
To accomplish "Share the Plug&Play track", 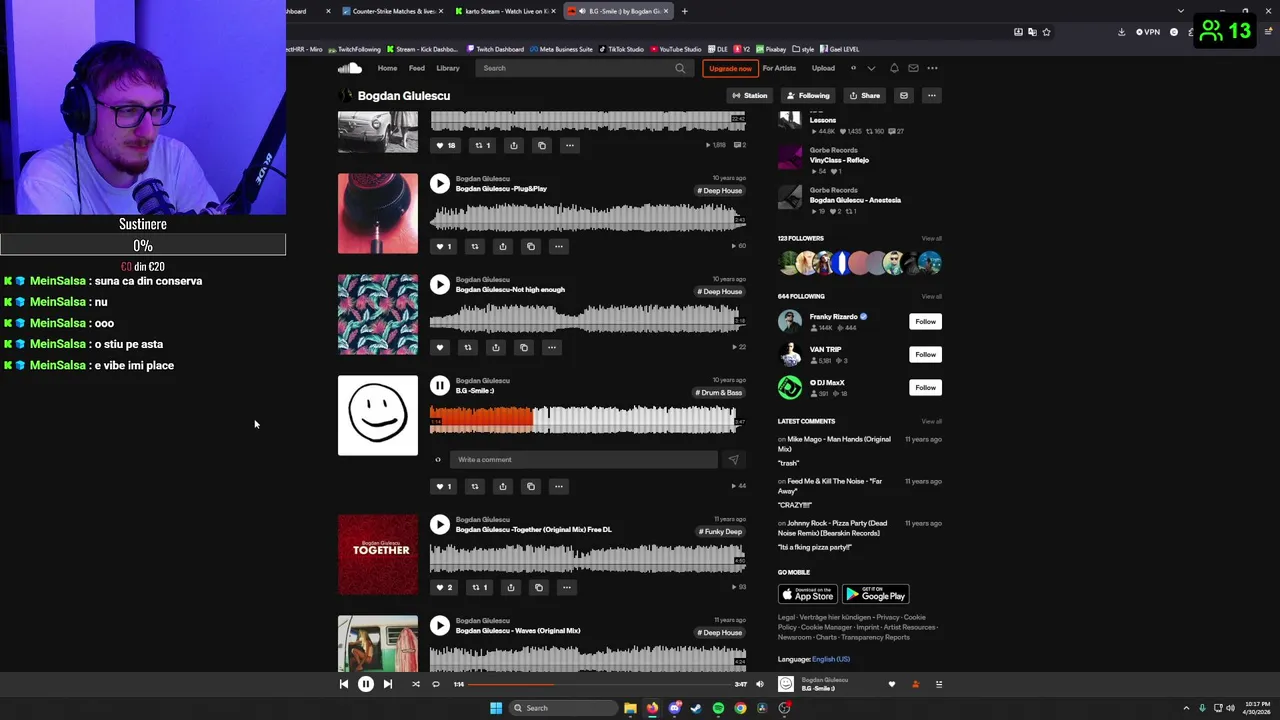I will click(503, 246).
